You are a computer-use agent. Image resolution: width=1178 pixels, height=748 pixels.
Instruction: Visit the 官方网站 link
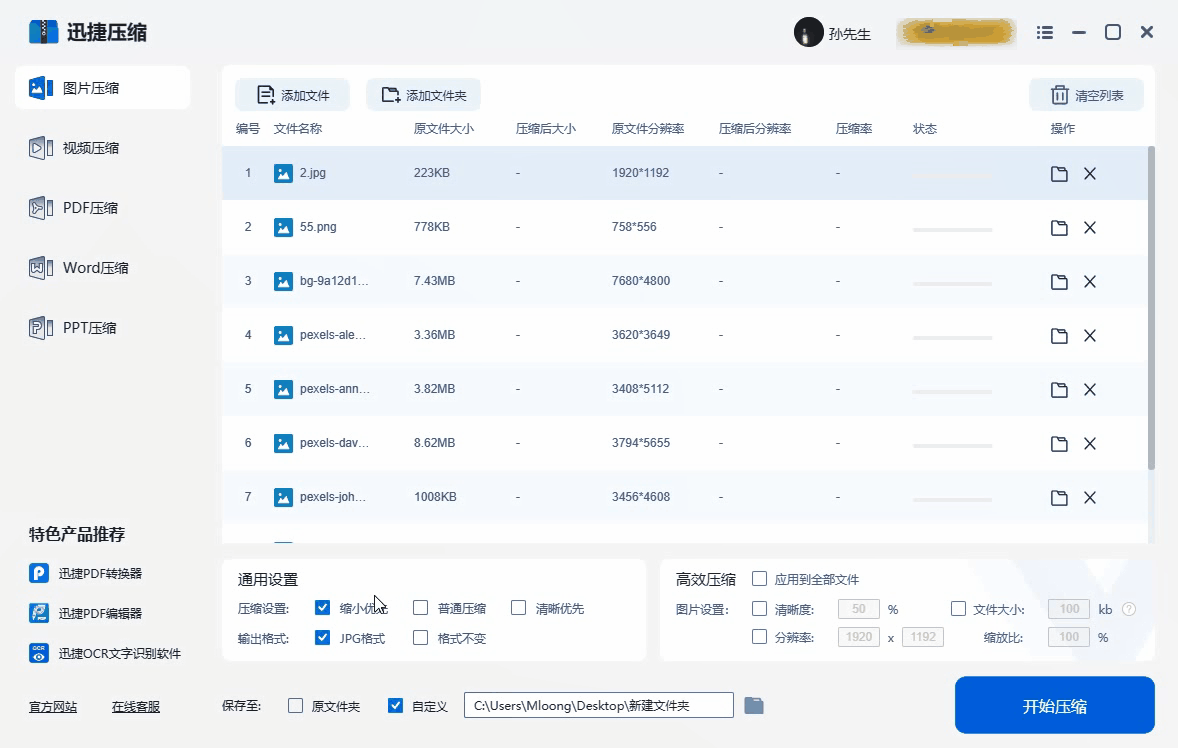point(53,707)
